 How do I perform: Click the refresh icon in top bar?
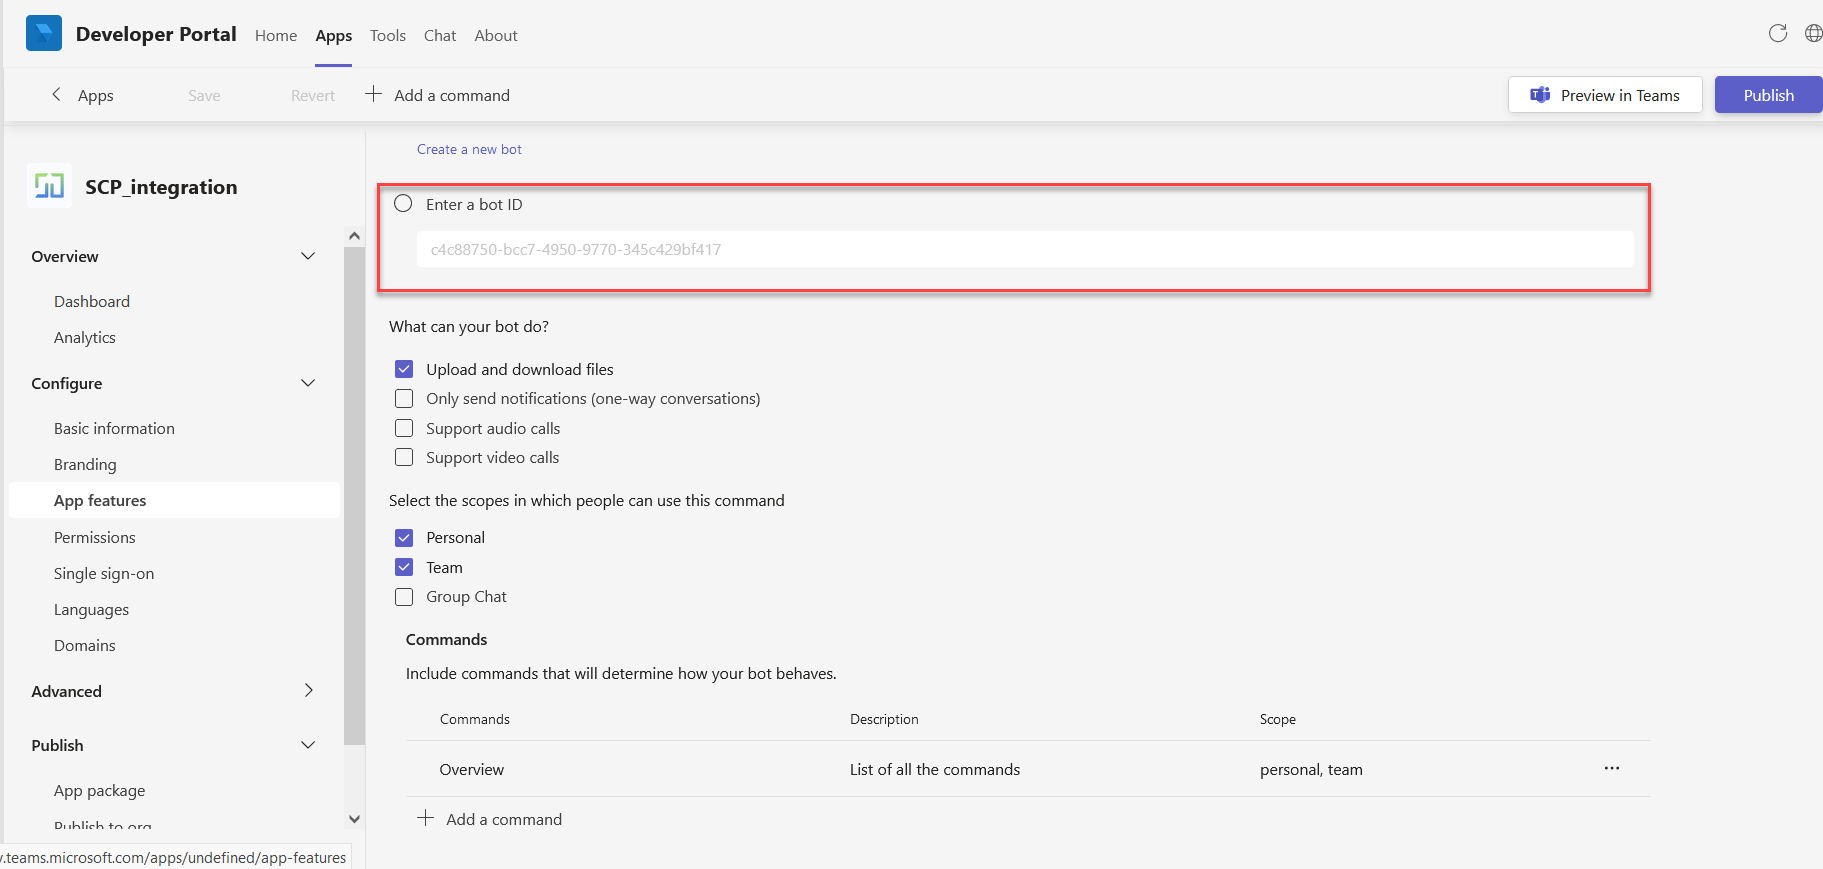(x=1777, y=33)
